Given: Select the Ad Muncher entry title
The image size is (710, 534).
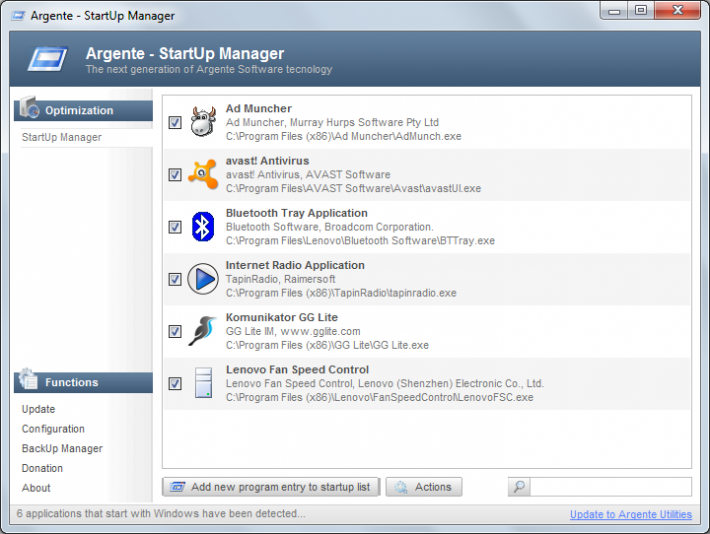Looking at the screenshot, I should click(x=259, y=109).
